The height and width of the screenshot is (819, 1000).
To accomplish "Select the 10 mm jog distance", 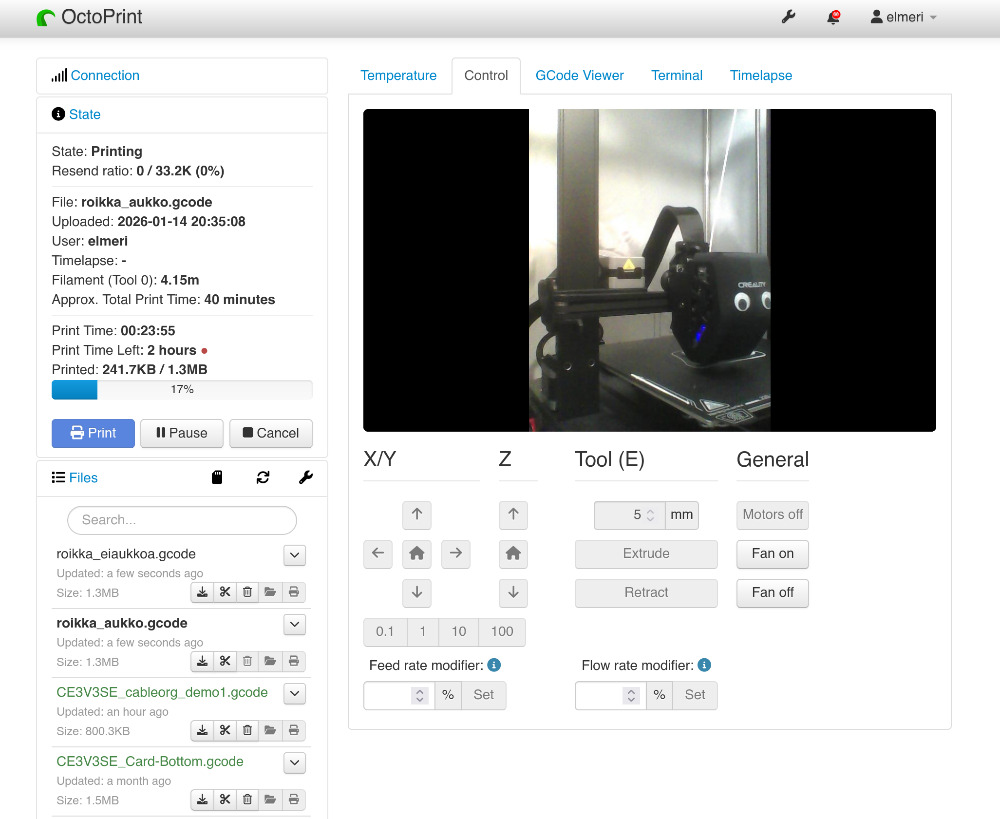I will tap(459, 631).
